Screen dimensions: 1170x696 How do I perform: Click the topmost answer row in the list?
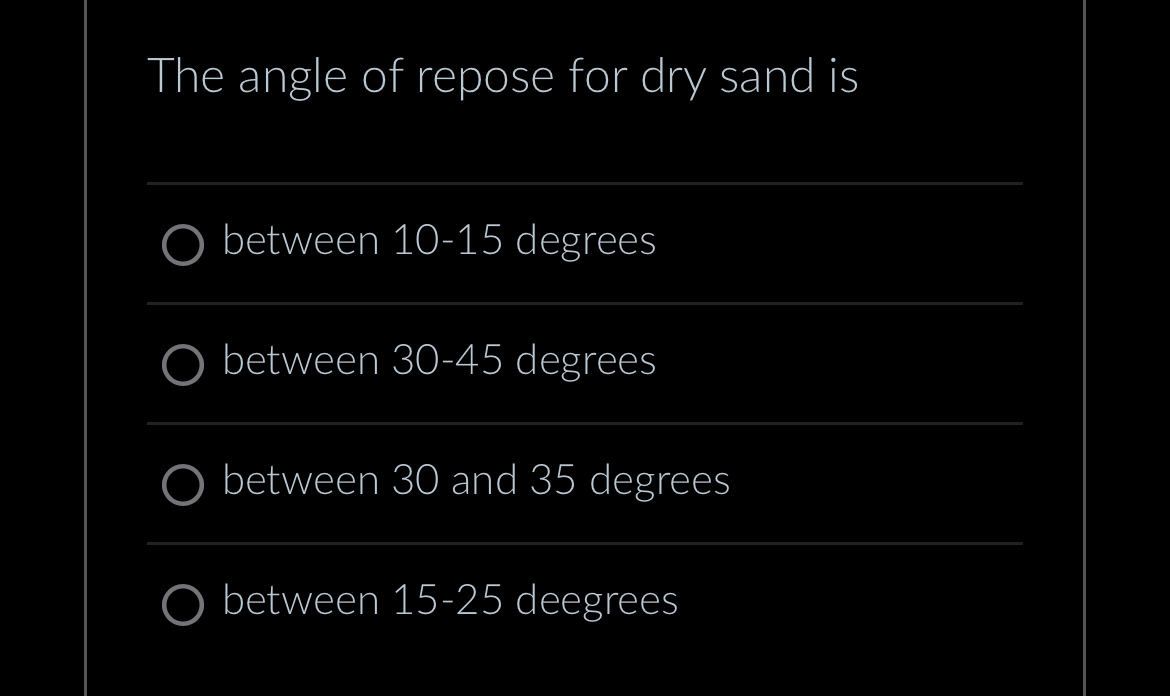coord(584,241)
